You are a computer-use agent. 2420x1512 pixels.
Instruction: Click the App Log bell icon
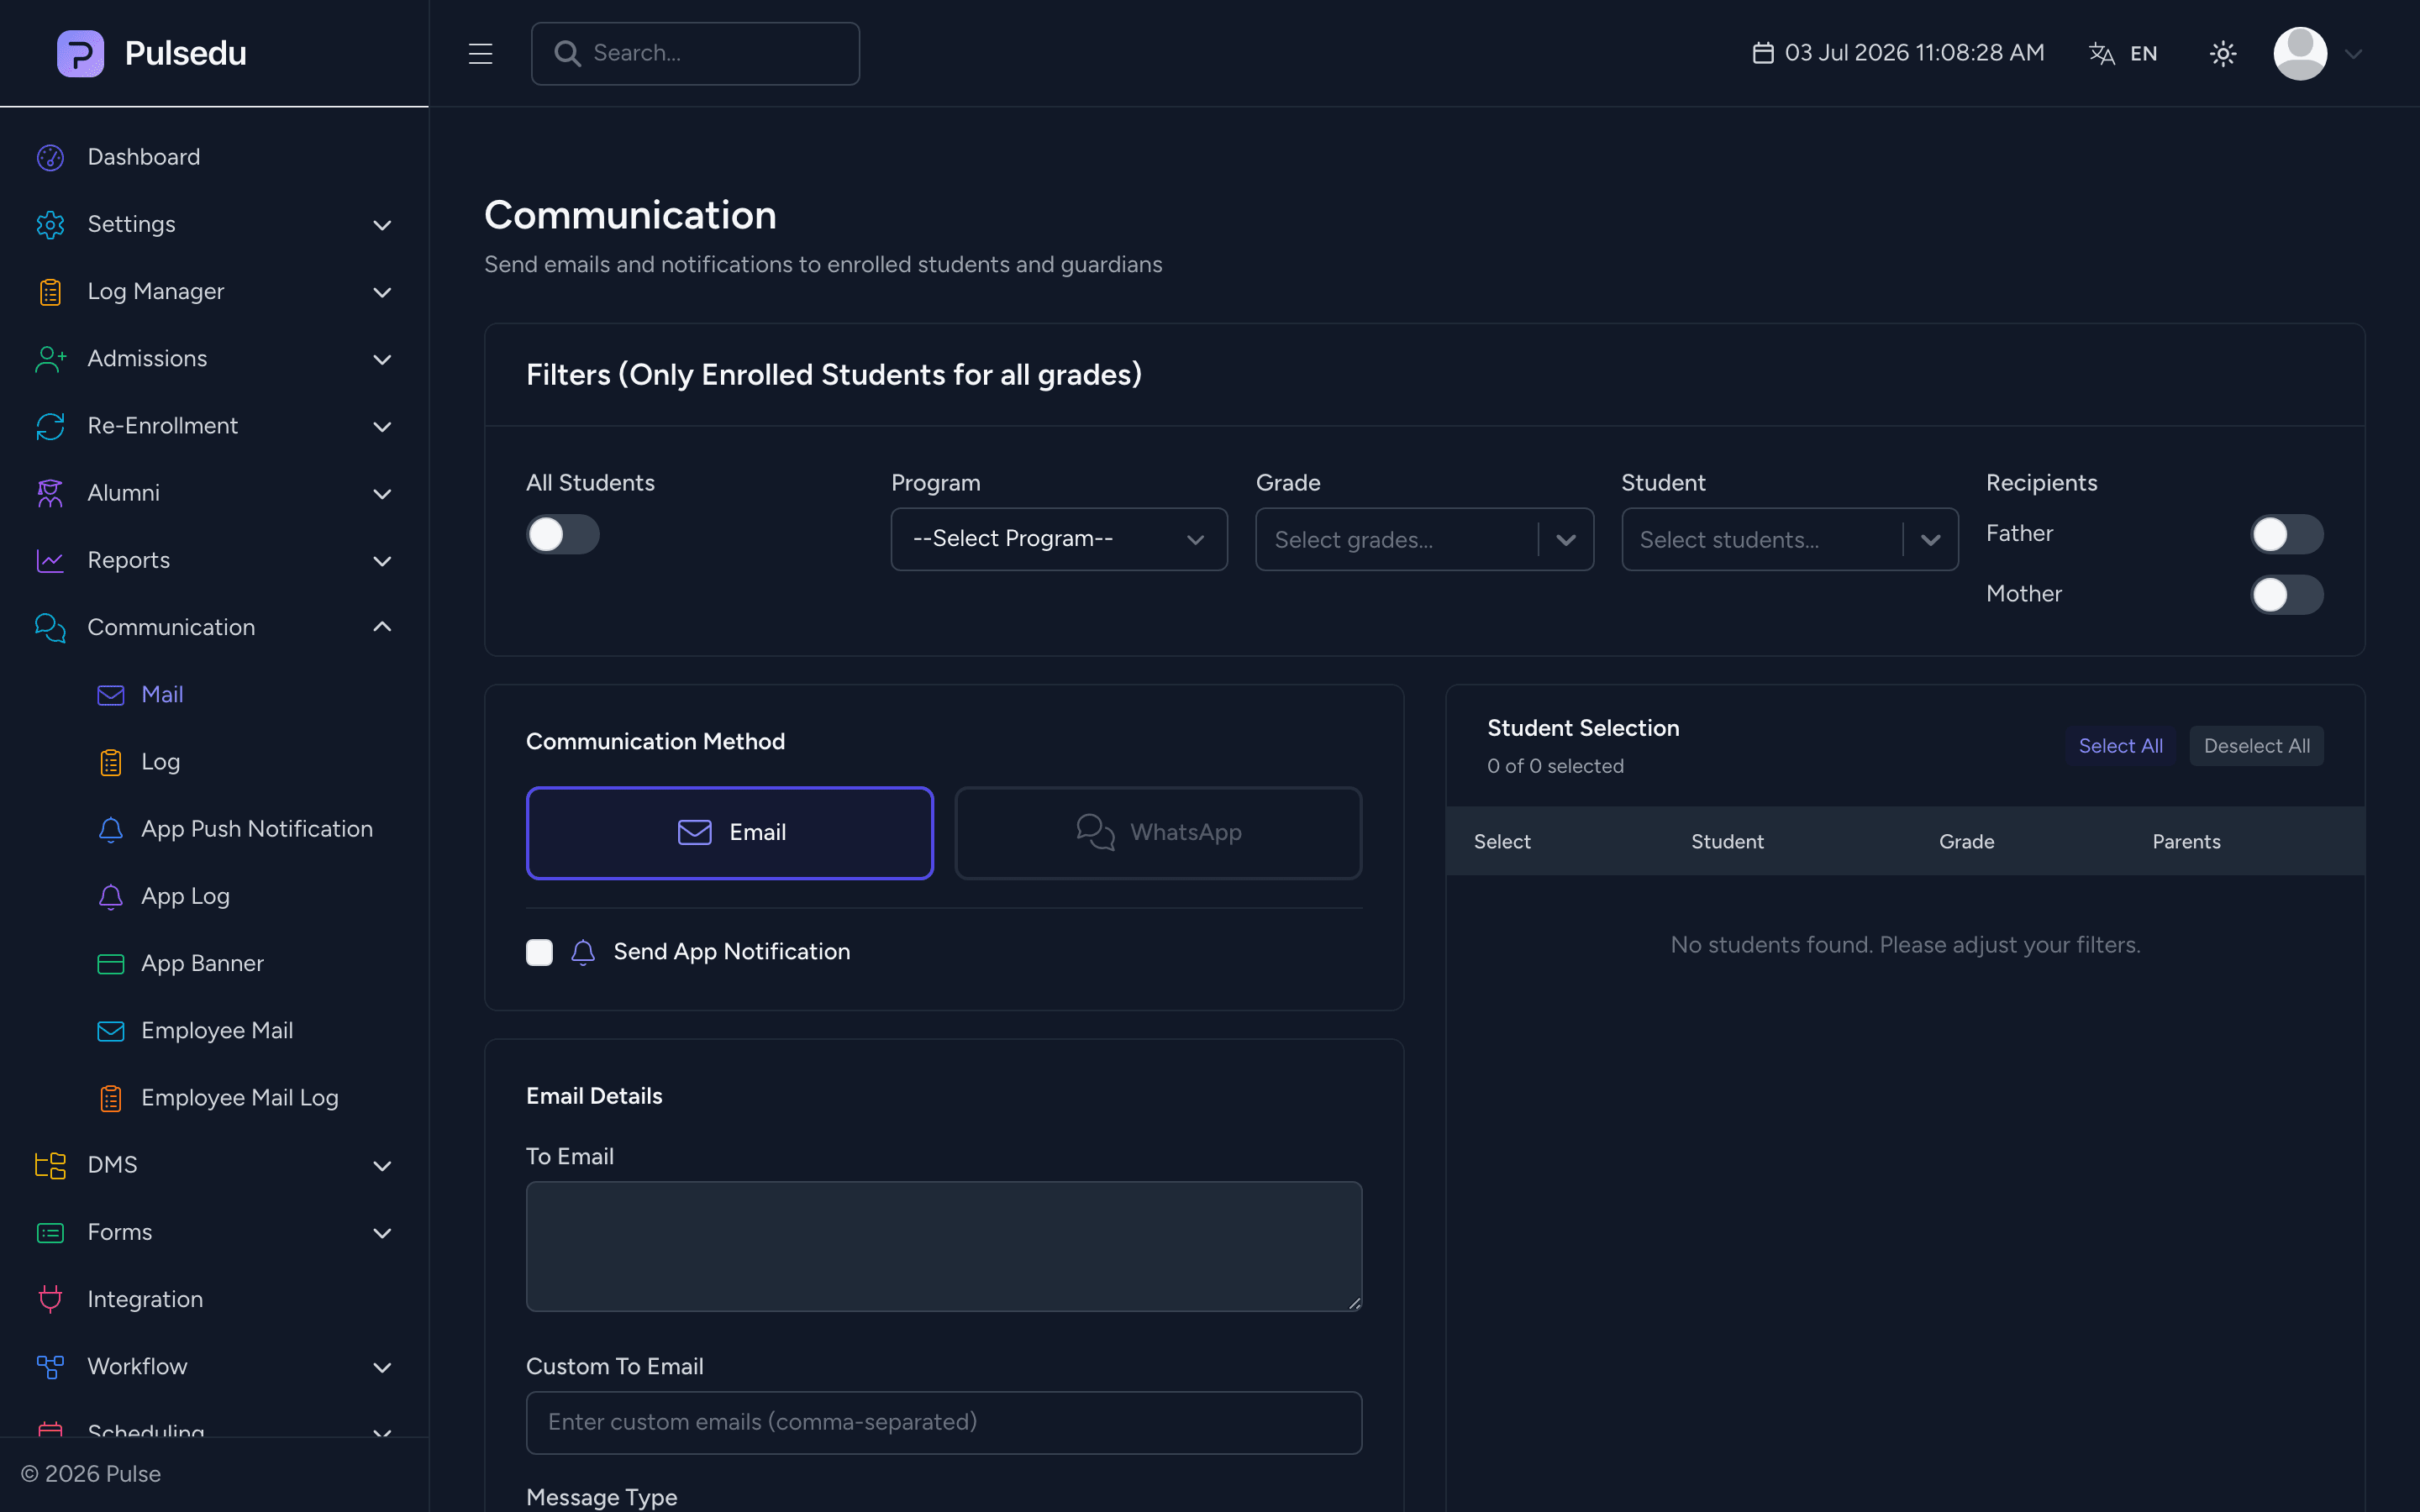111,896
